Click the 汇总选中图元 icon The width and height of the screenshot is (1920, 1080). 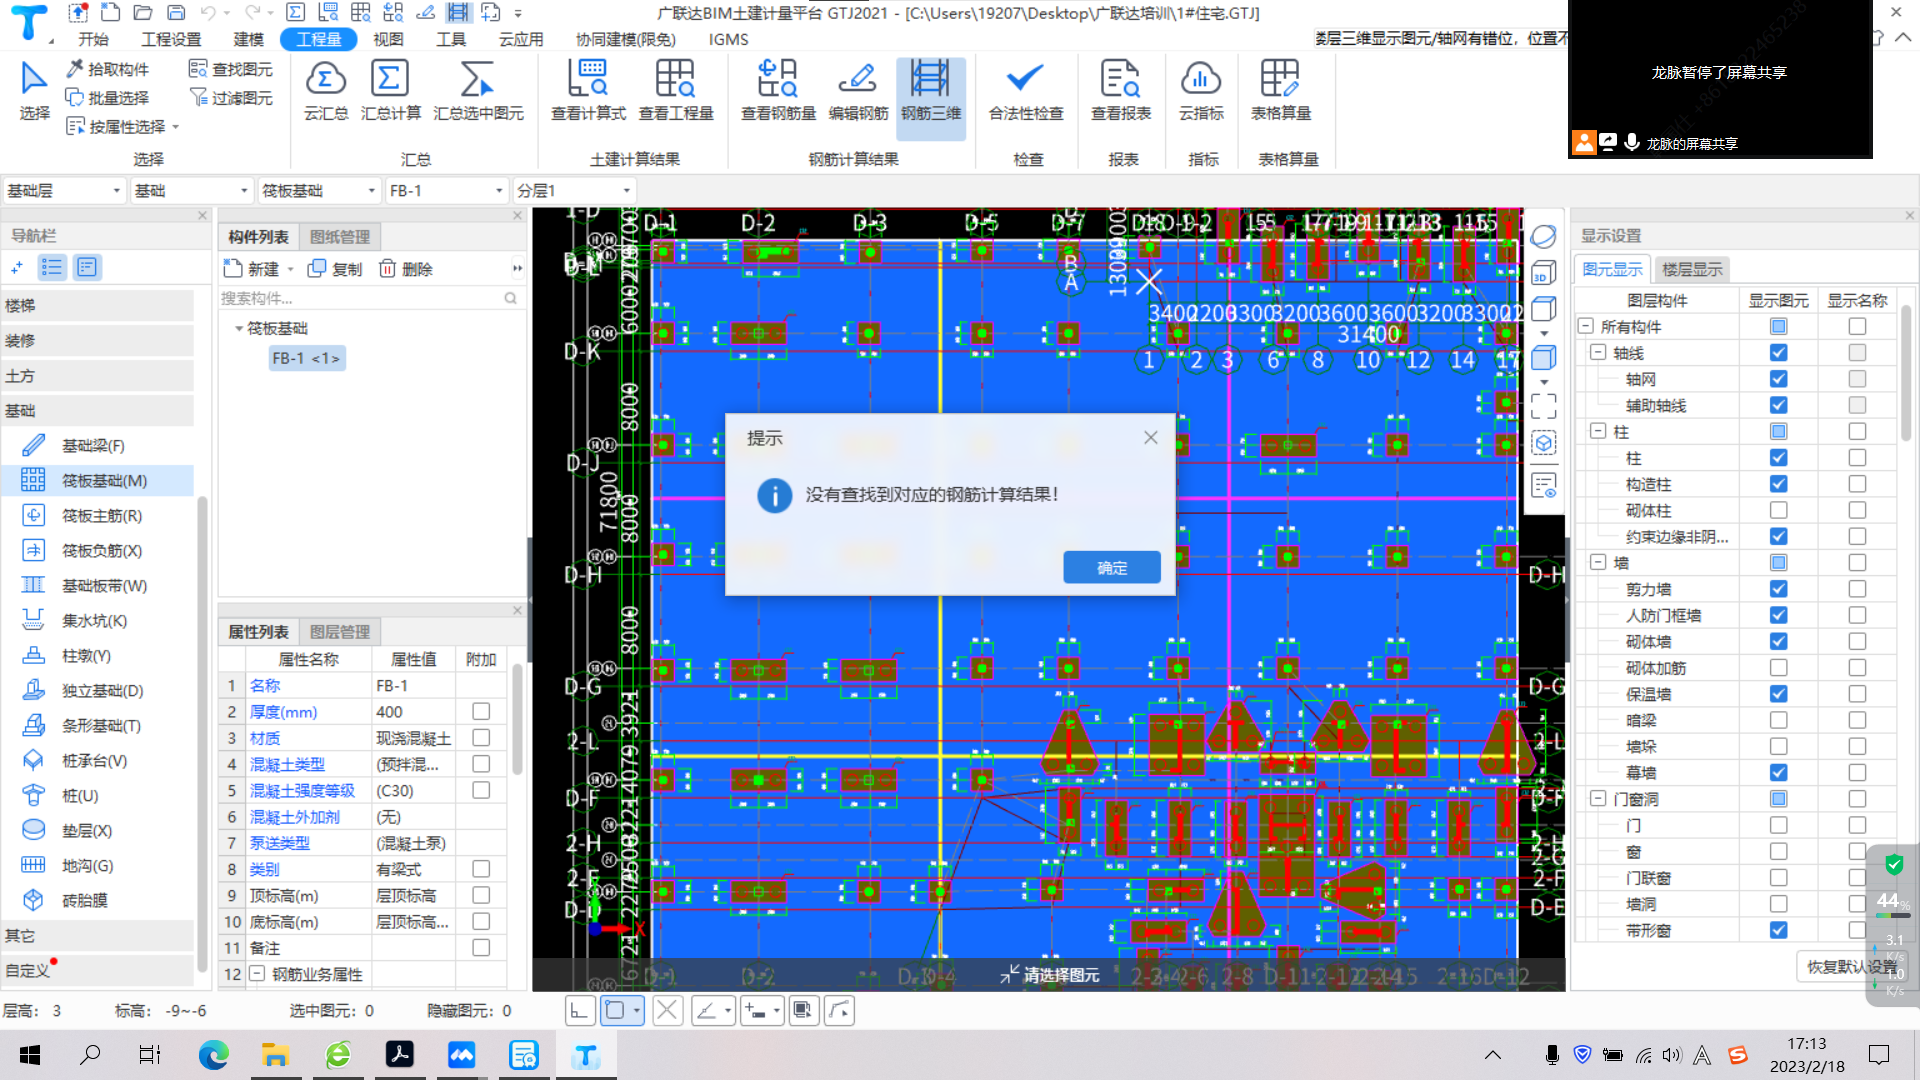478,90
